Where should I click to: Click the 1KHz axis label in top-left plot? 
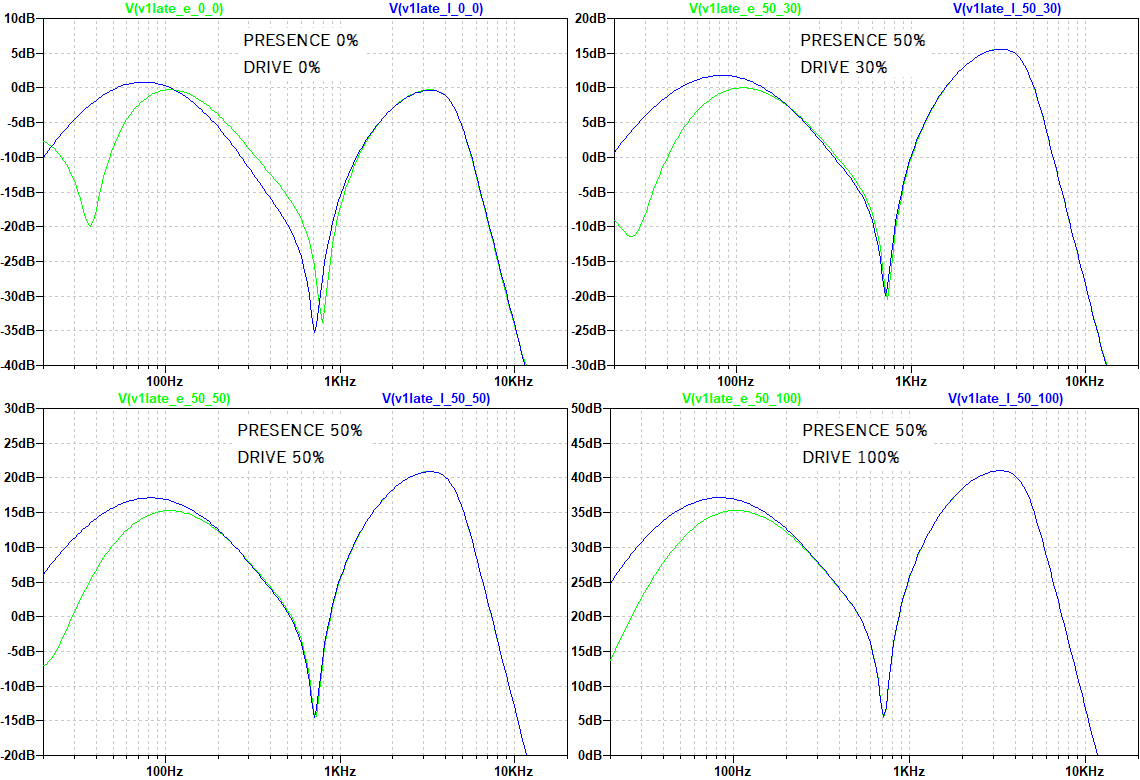click(x=340, y=381)
